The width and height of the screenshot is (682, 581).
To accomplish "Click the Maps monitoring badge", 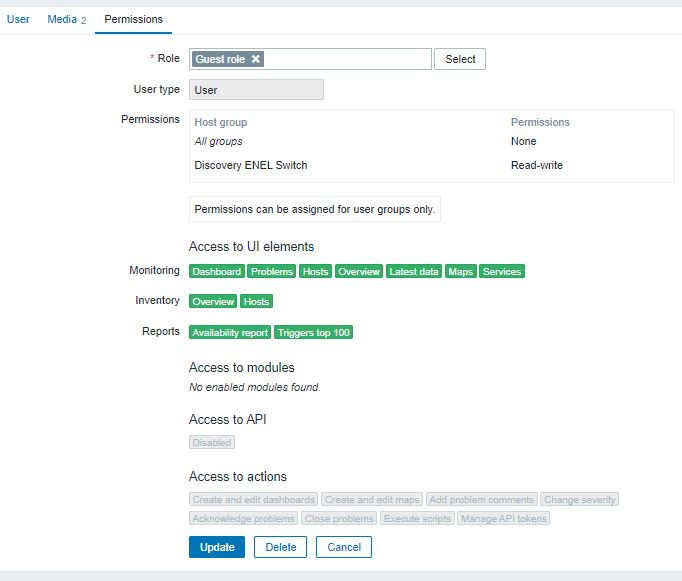I will [x=460, y=272].
